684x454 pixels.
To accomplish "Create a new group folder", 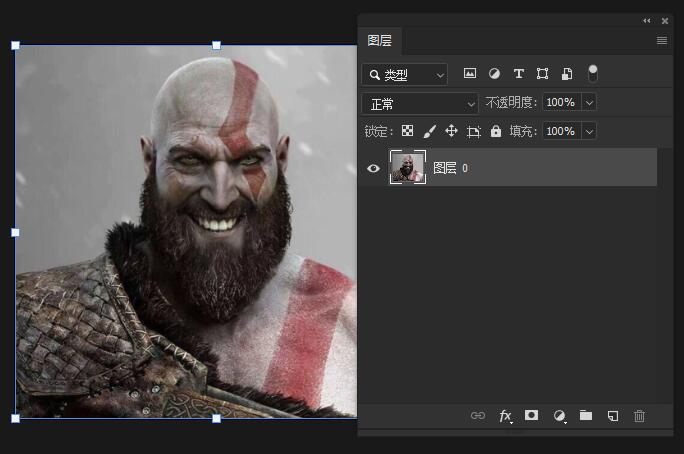I will (x=586, y=415).
